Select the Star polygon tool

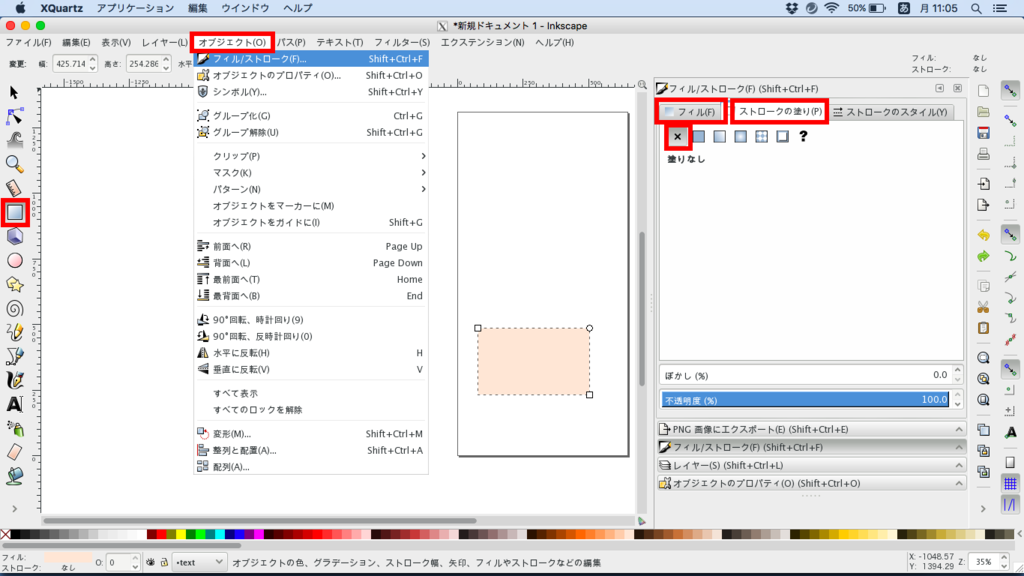click(14, 285)
